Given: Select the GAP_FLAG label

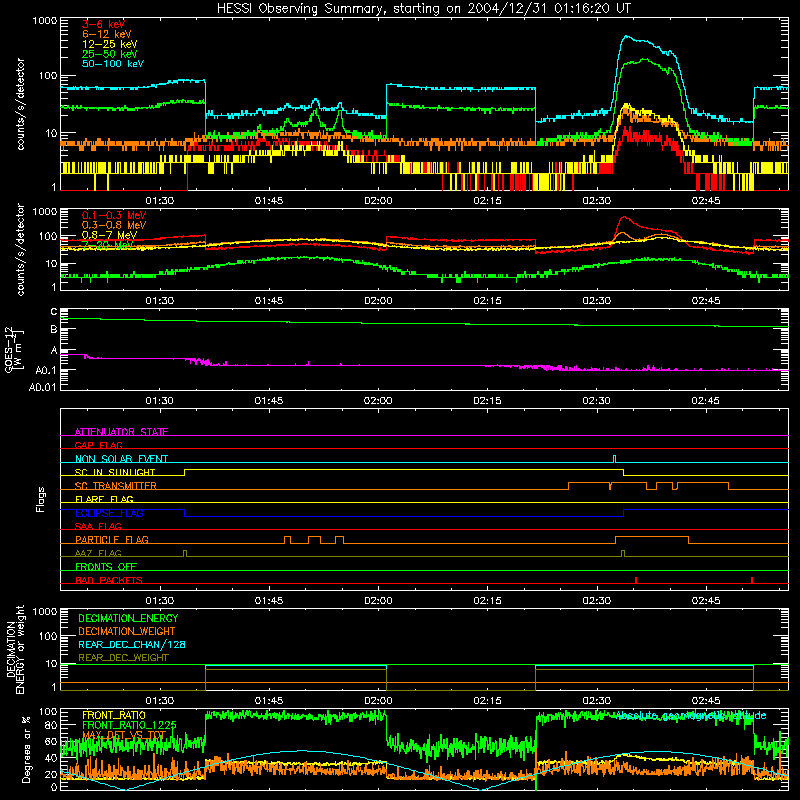Looking at the screenshot, I should click(98, 445).
